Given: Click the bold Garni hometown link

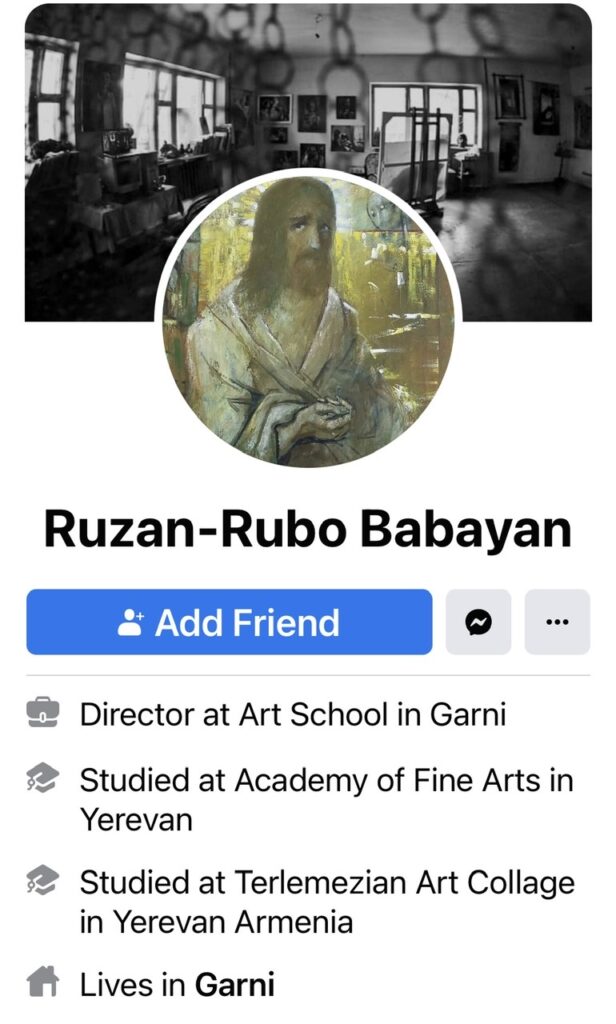Looking at the screenshot, I should tap(235, 984).
